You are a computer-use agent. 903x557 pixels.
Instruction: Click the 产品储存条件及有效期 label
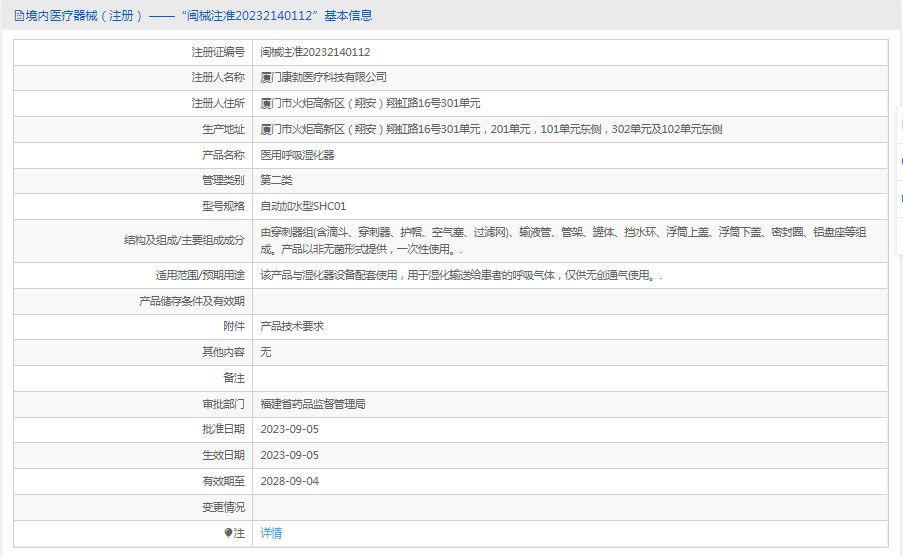pos(192,301)
